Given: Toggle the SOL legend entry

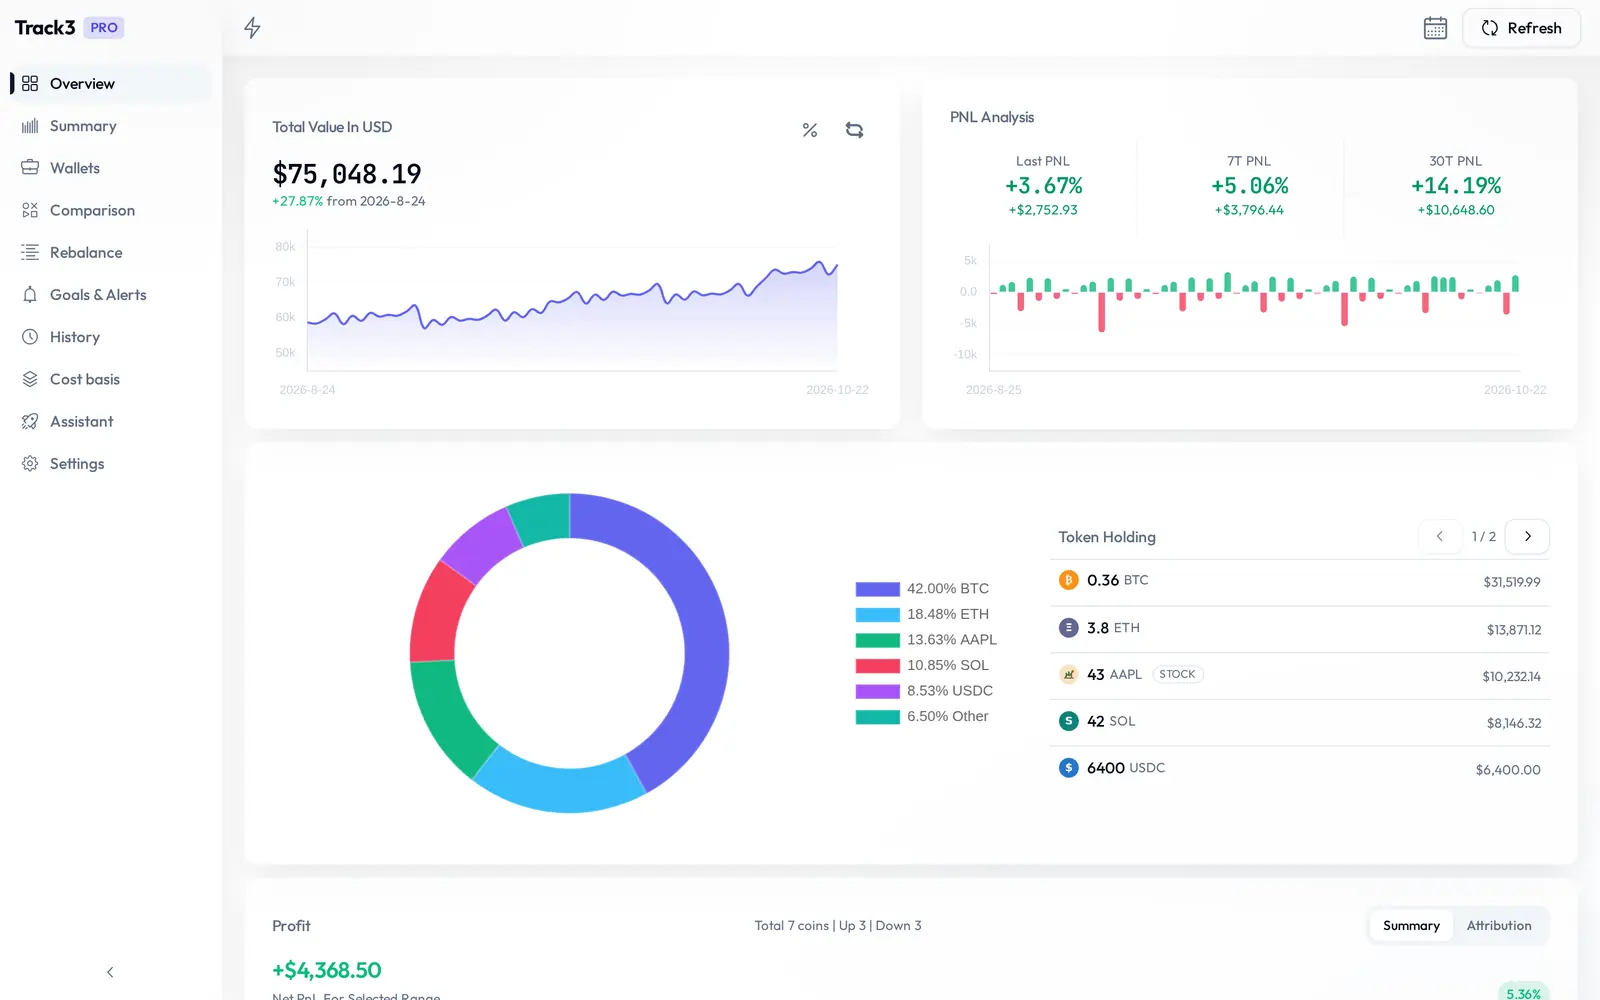Looking at the screenshot, I should [922, 666].
